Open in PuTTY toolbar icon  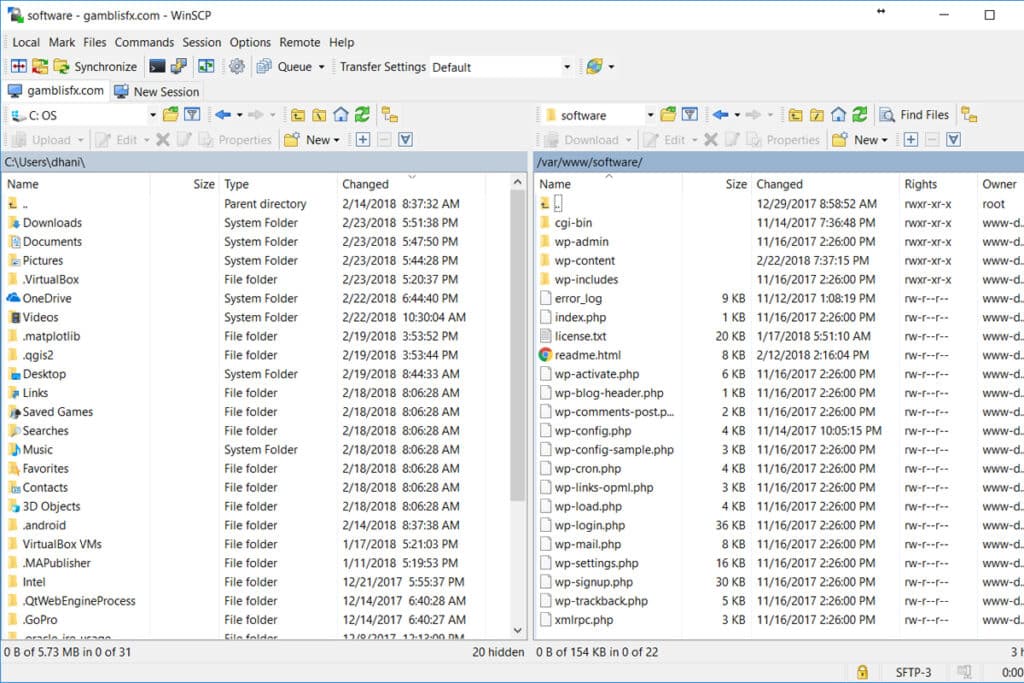pos(178,67)
